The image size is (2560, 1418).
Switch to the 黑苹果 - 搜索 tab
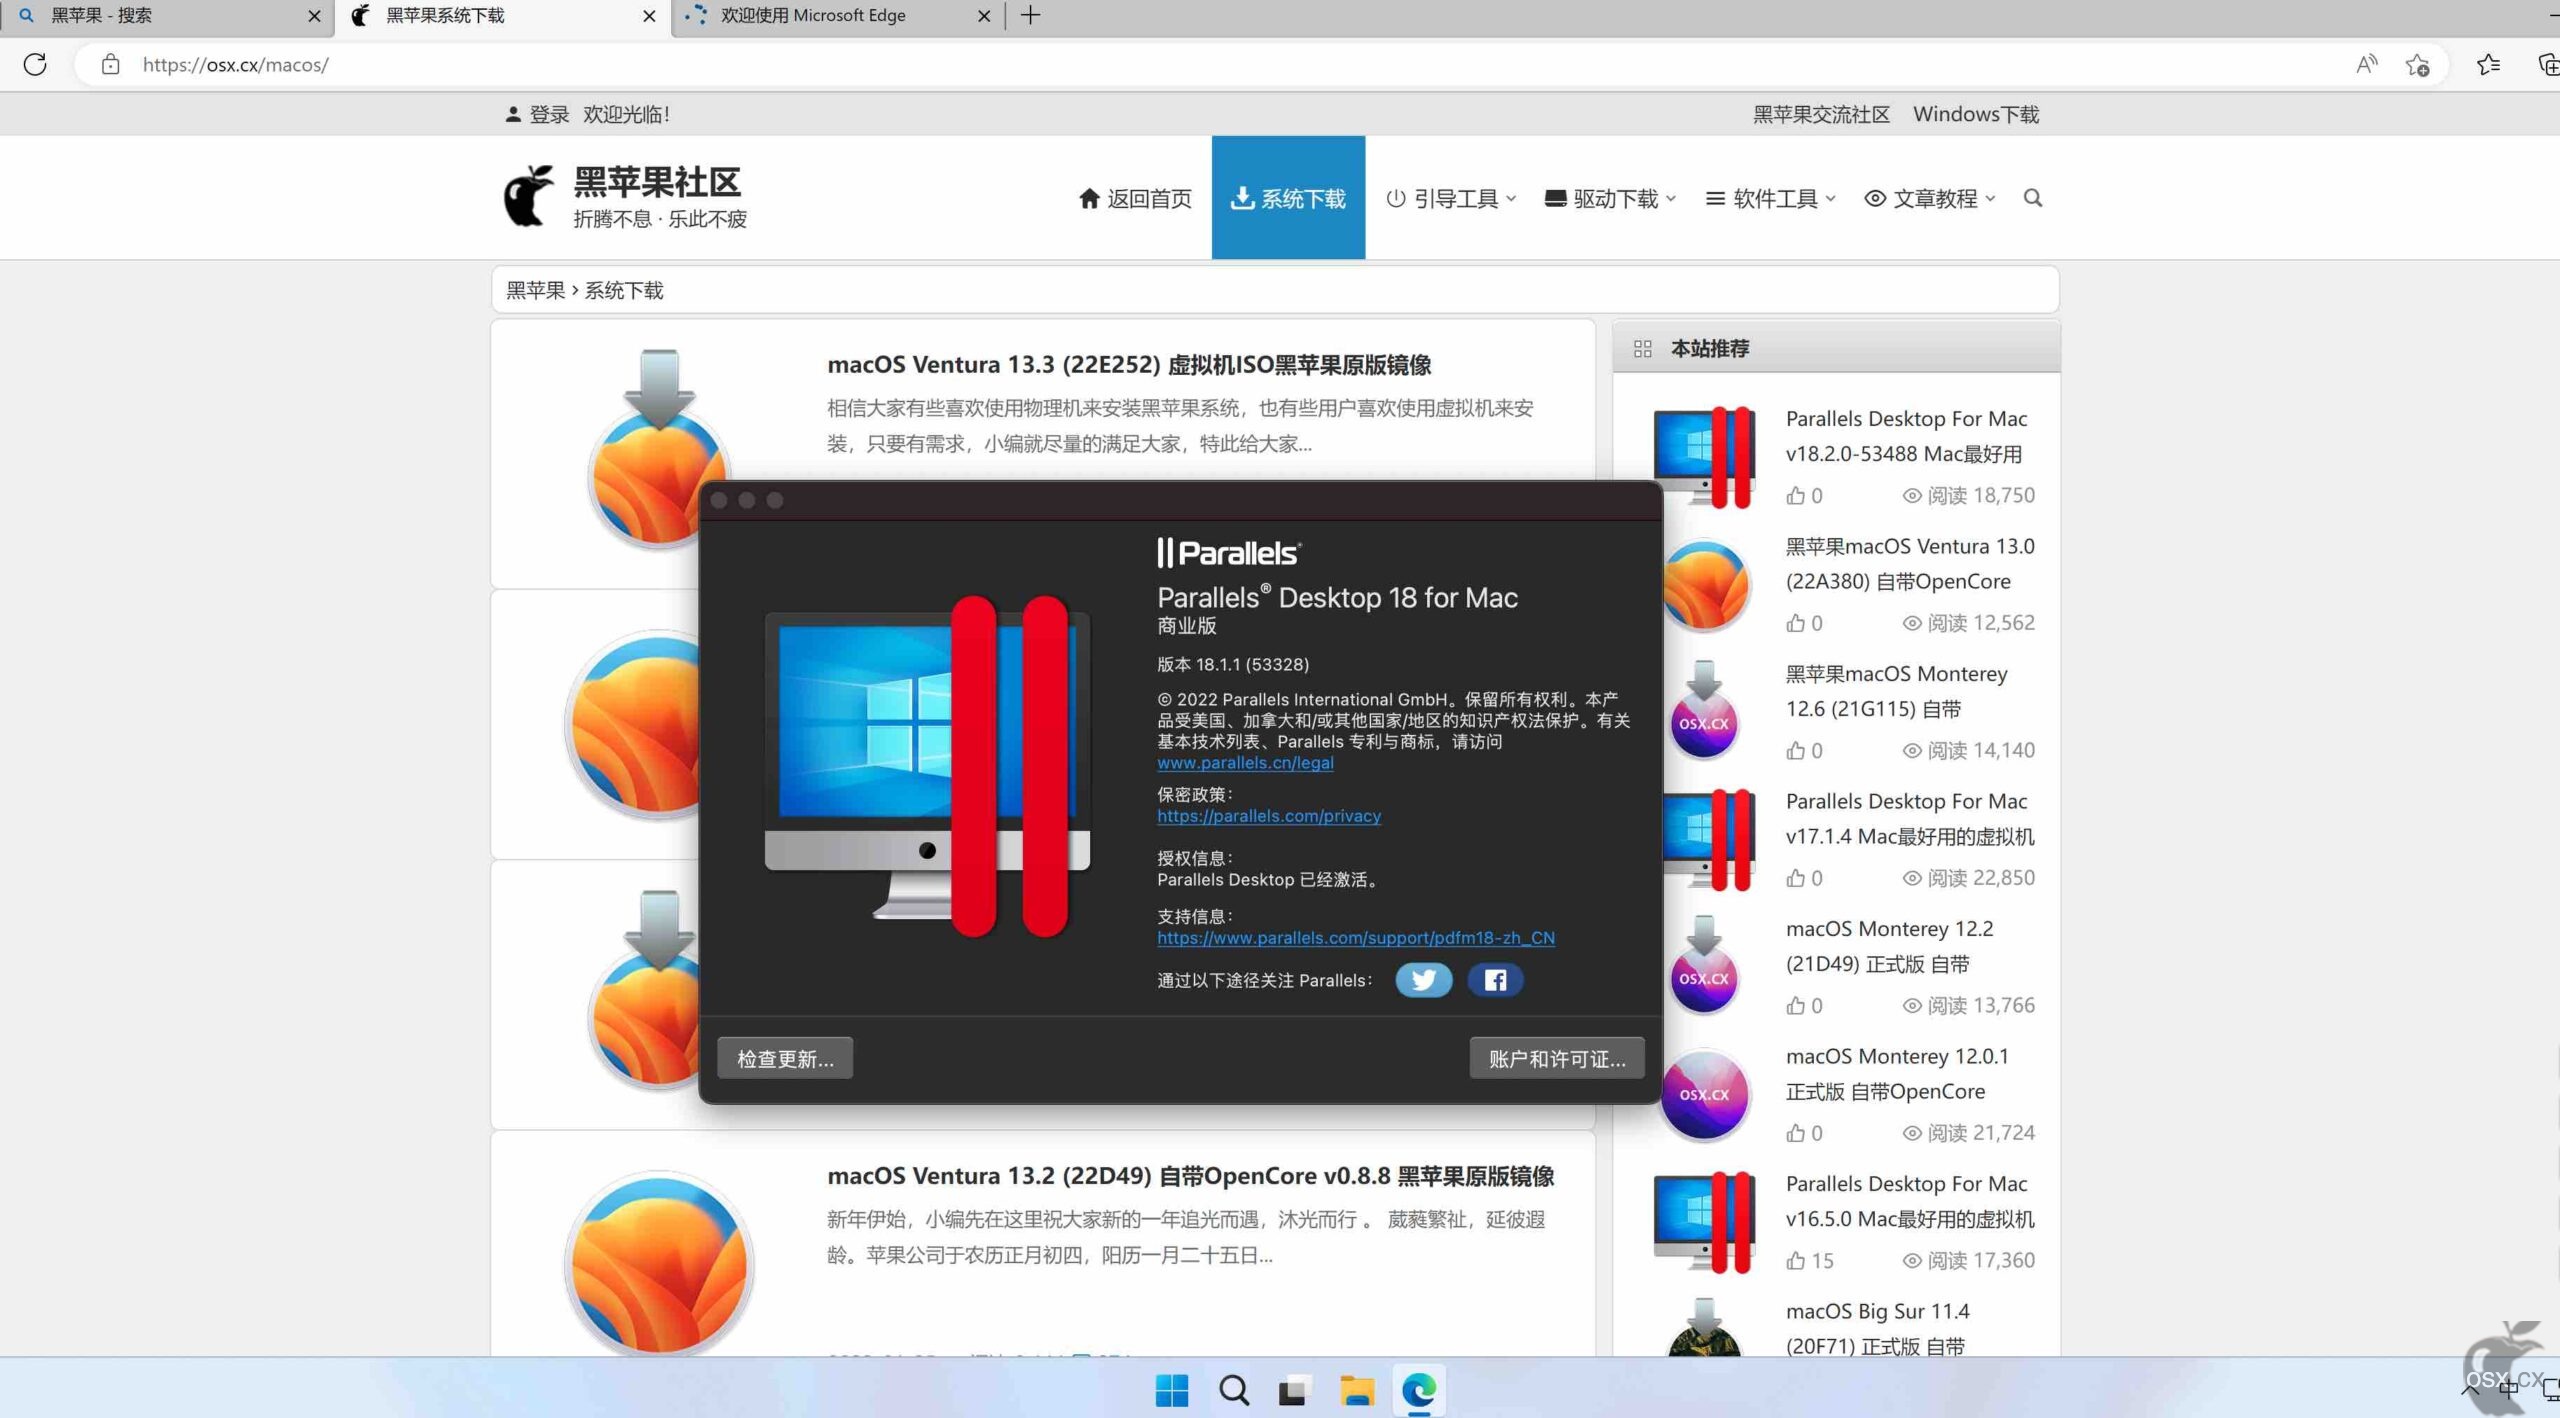(x=166, y=16)
